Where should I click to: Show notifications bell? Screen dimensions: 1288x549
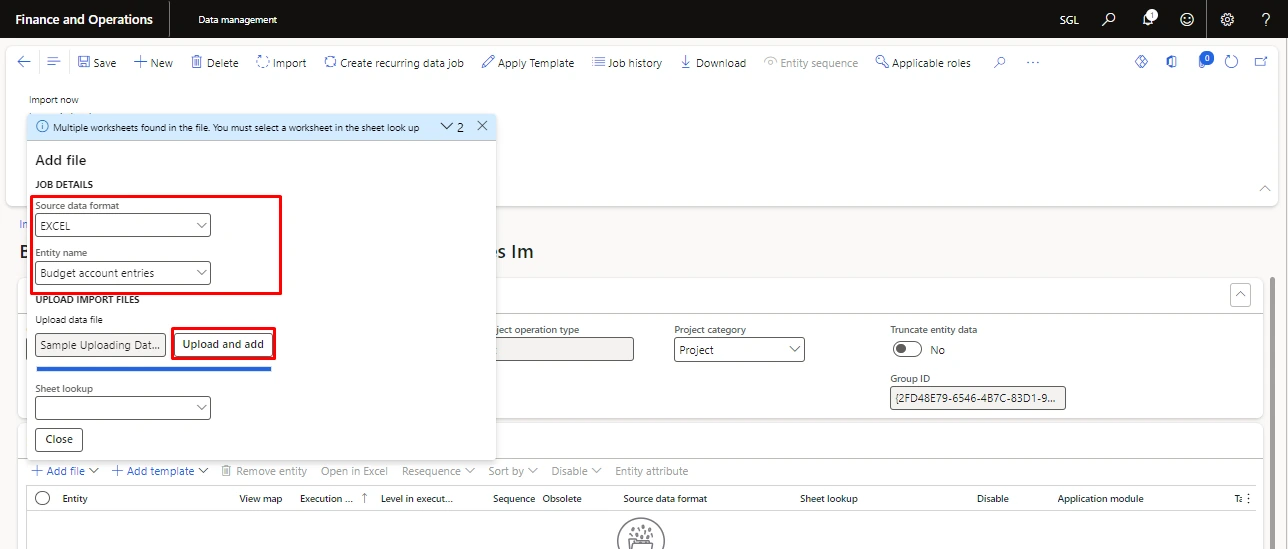[1149, 19]
